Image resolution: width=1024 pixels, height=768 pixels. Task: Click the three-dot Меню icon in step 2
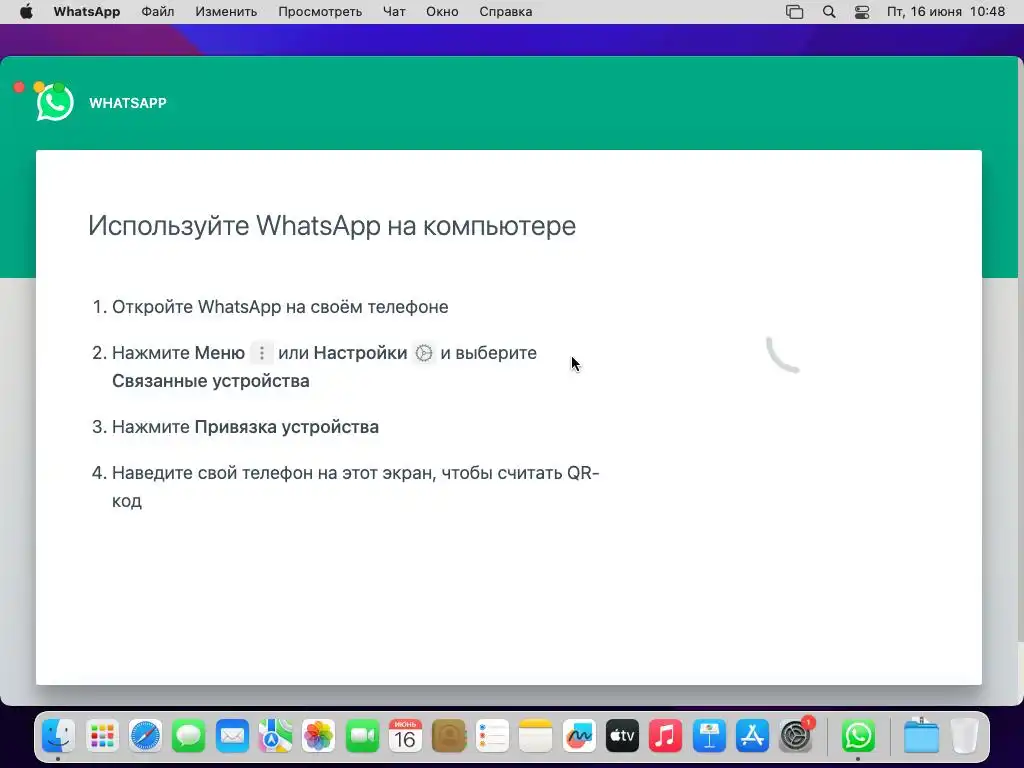tap(262, 353)
